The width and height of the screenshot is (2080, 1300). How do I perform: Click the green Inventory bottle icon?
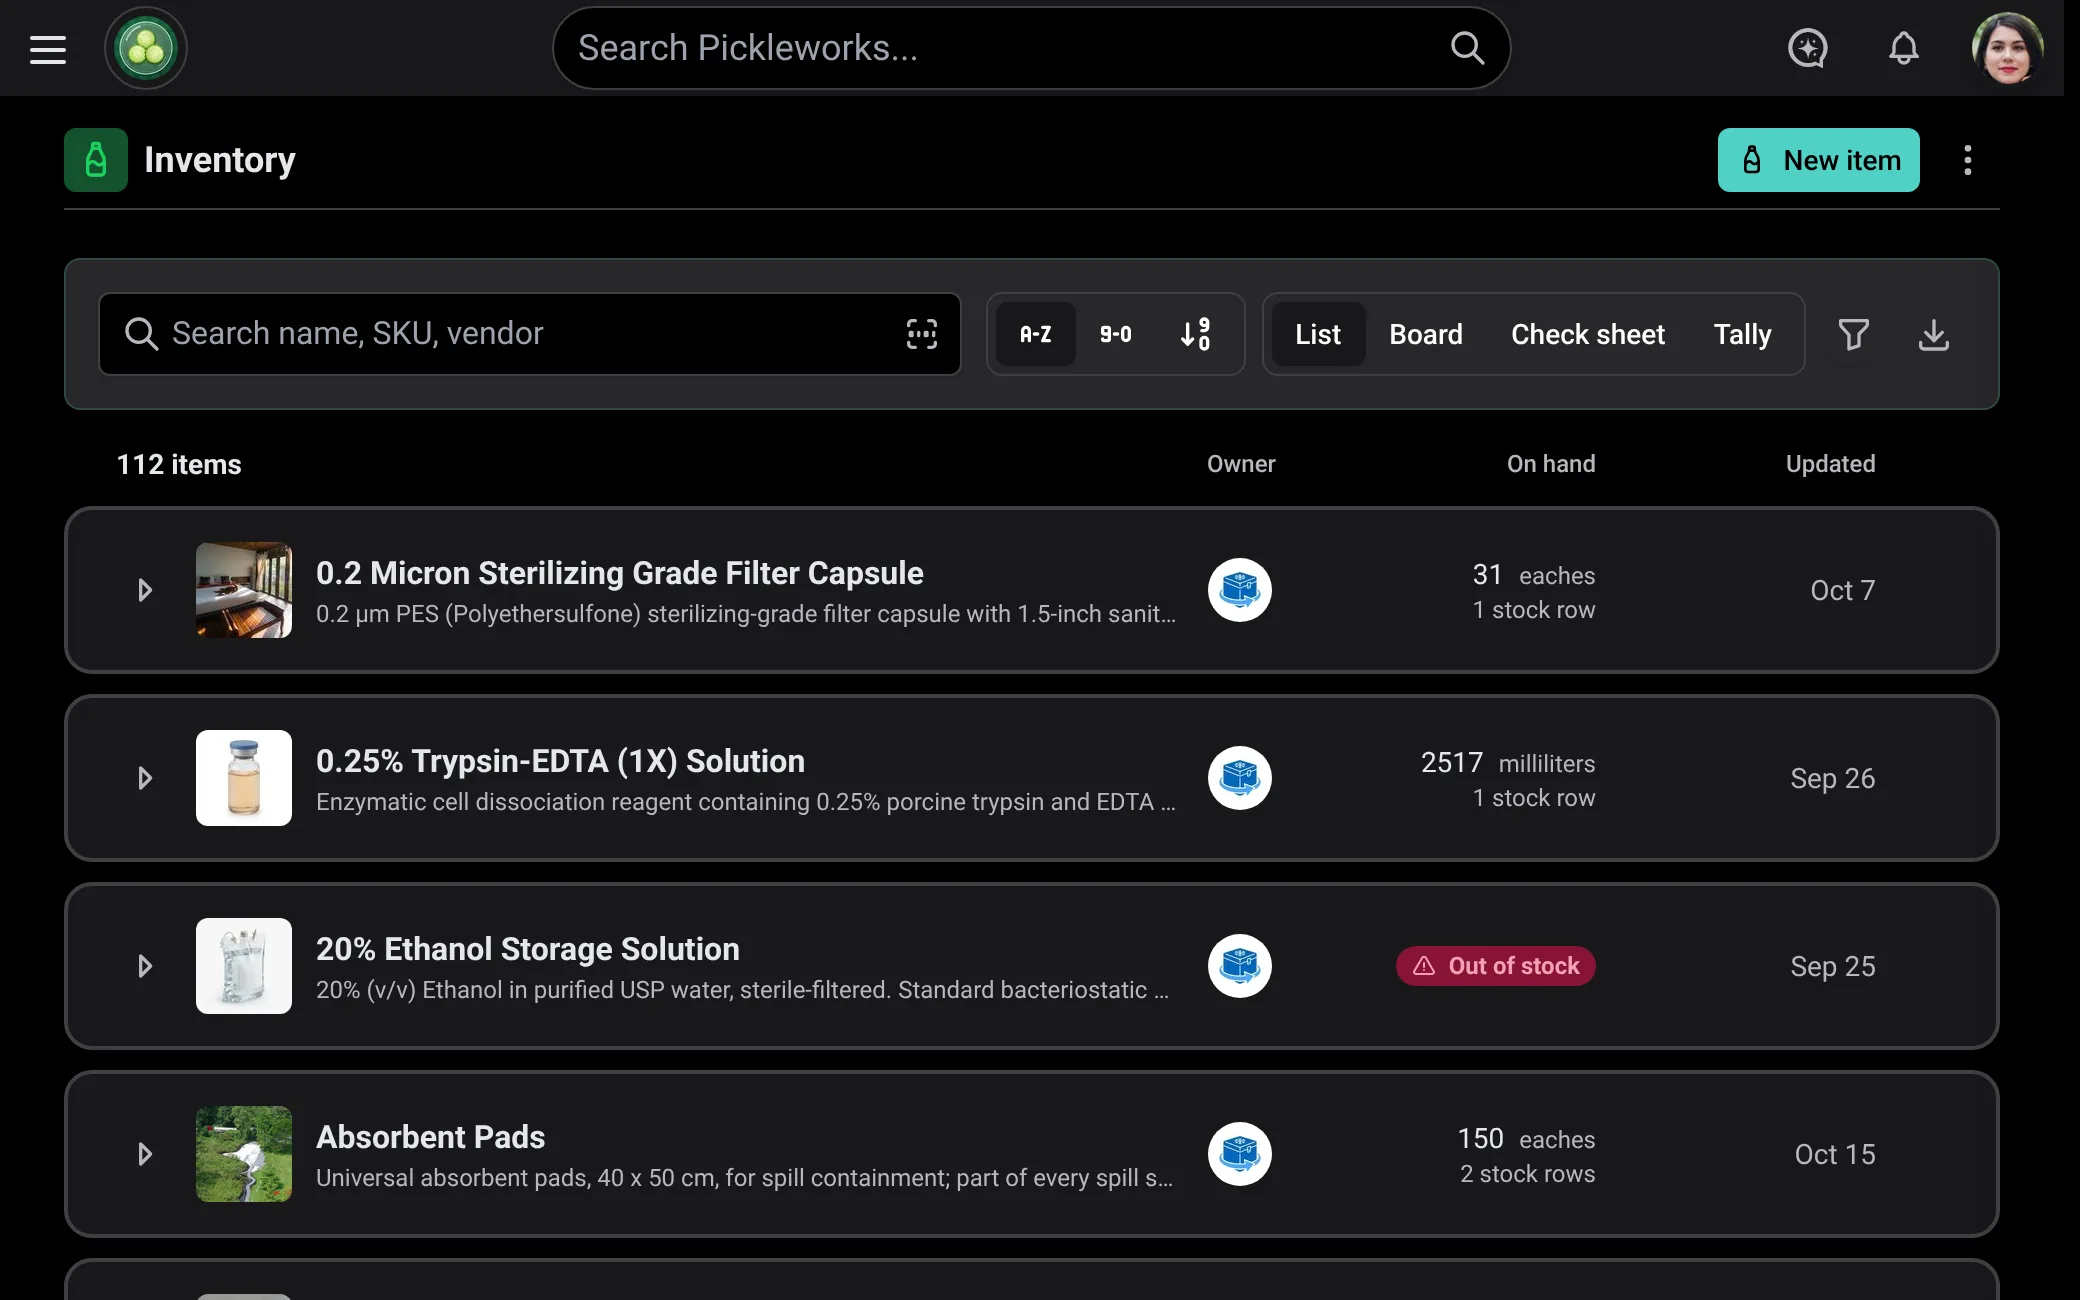tap(96, 160)
